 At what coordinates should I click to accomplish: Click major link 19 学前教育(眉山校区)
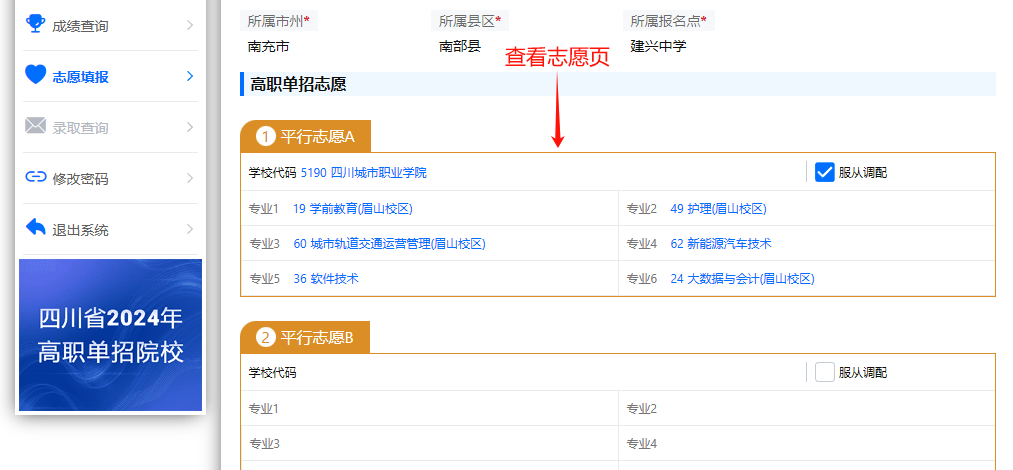(x=352, y=209)
